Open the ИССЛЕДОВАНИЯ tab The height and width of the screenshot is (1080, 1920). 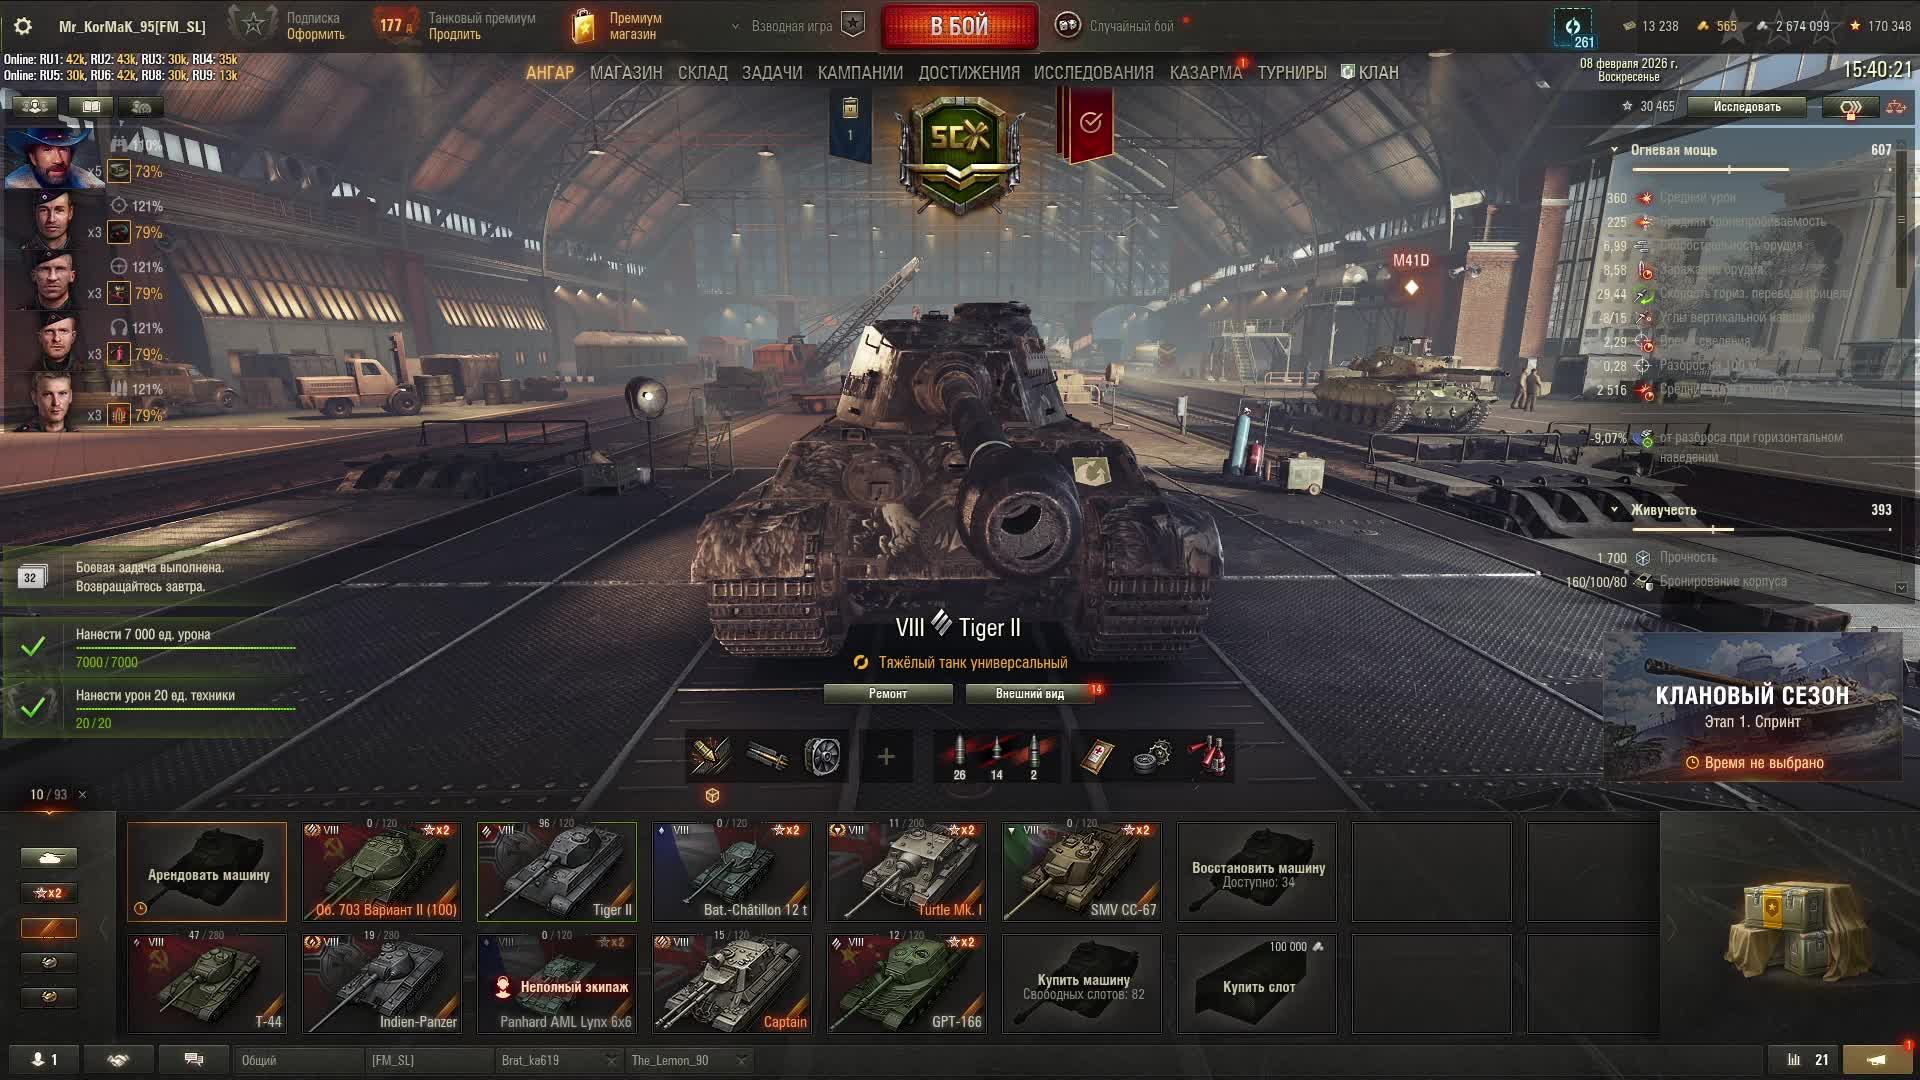[x=1093, y=73]
